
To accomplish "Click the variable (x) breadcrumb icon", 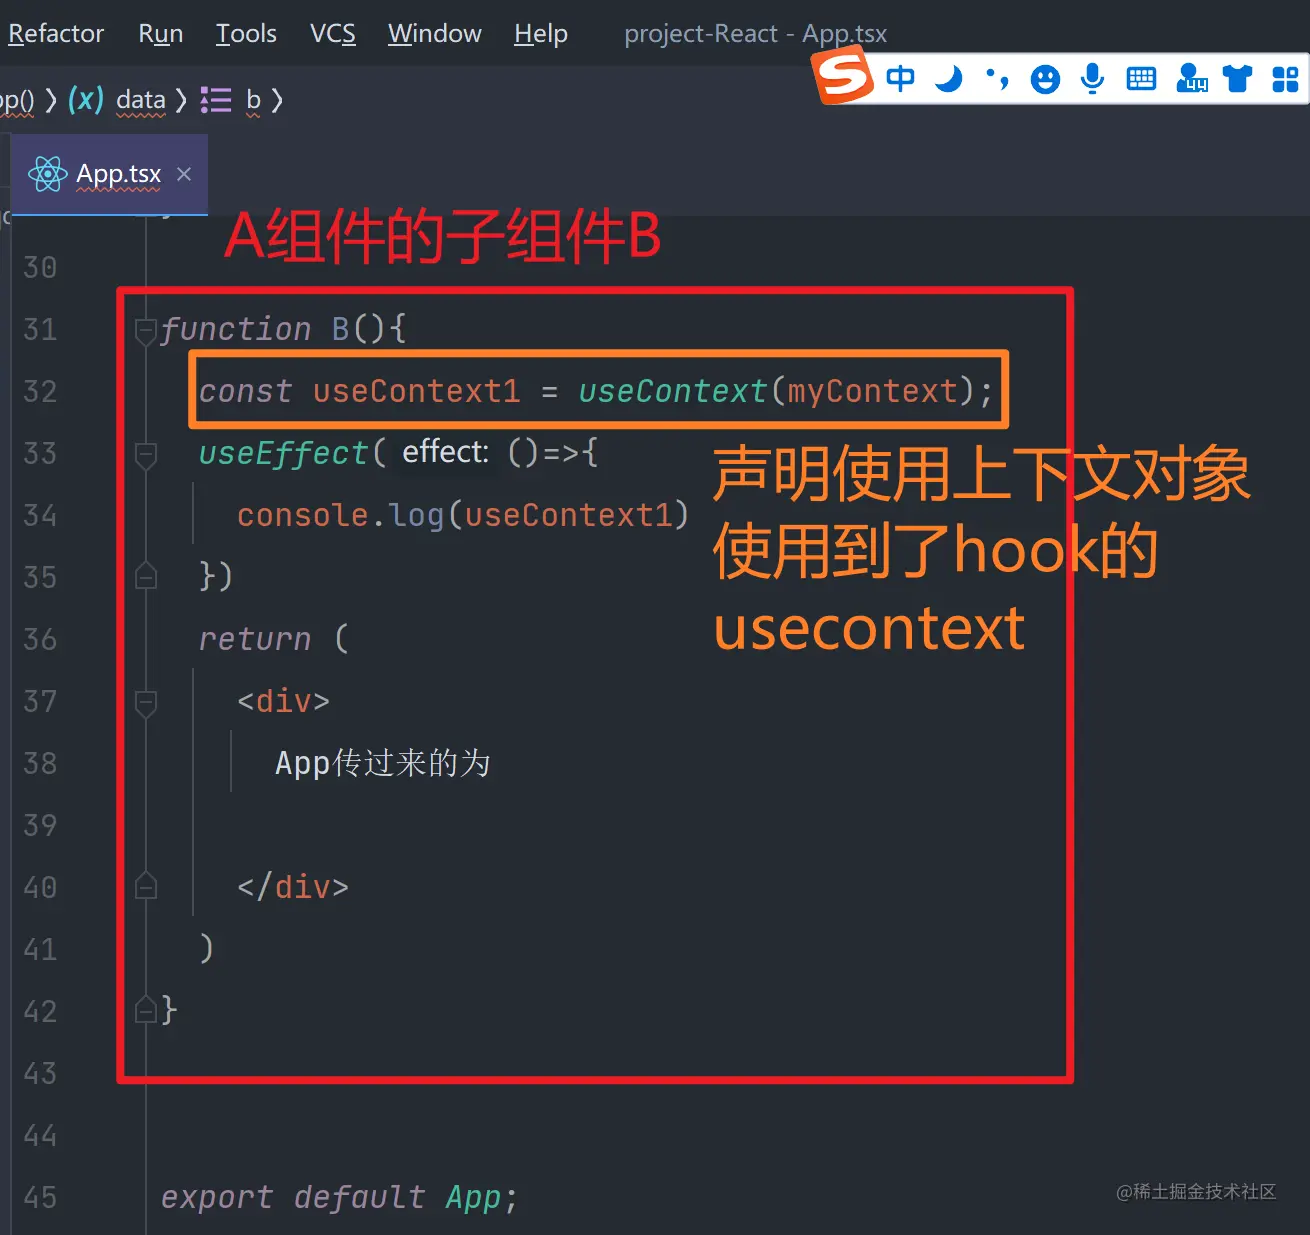I will (86, 99).
